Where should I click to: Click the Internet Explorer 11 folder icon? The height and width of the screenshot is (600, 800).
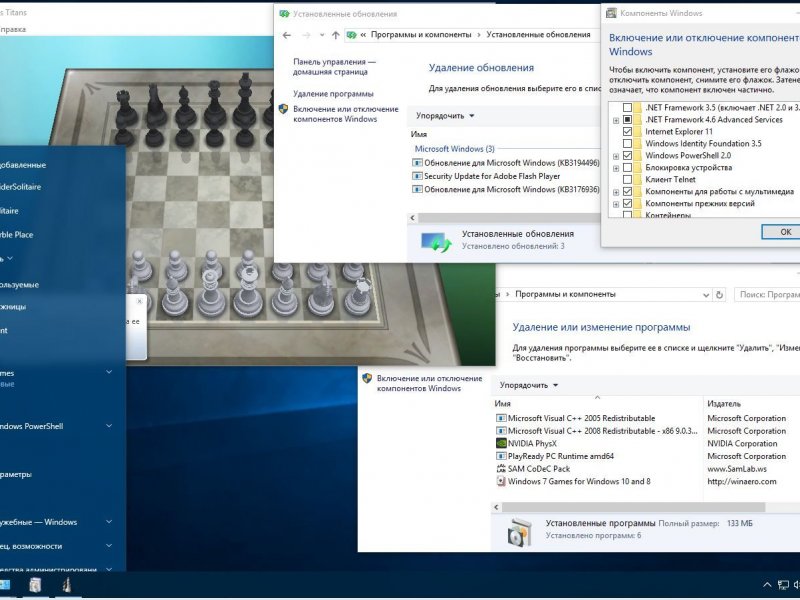(x=638, y=132)
